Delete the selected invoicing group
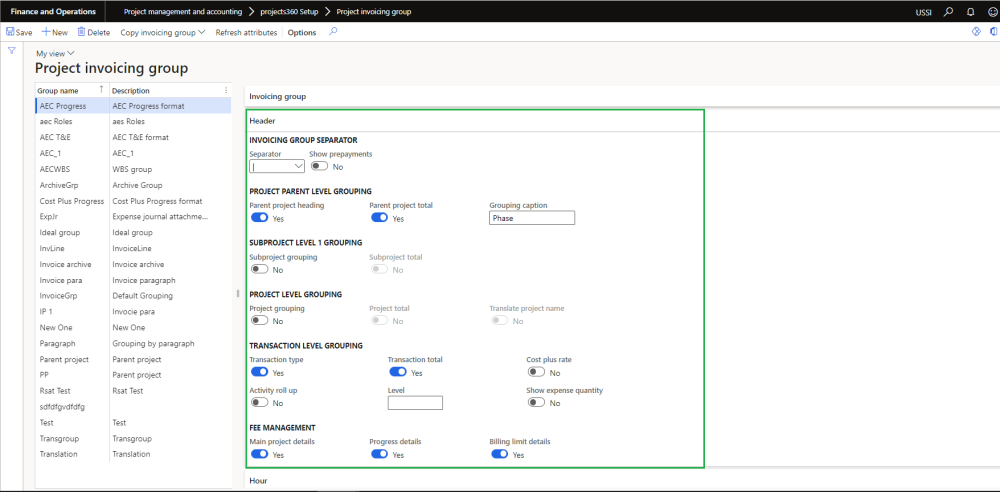The image size is (1000, 492). click(x=94, y=32)
